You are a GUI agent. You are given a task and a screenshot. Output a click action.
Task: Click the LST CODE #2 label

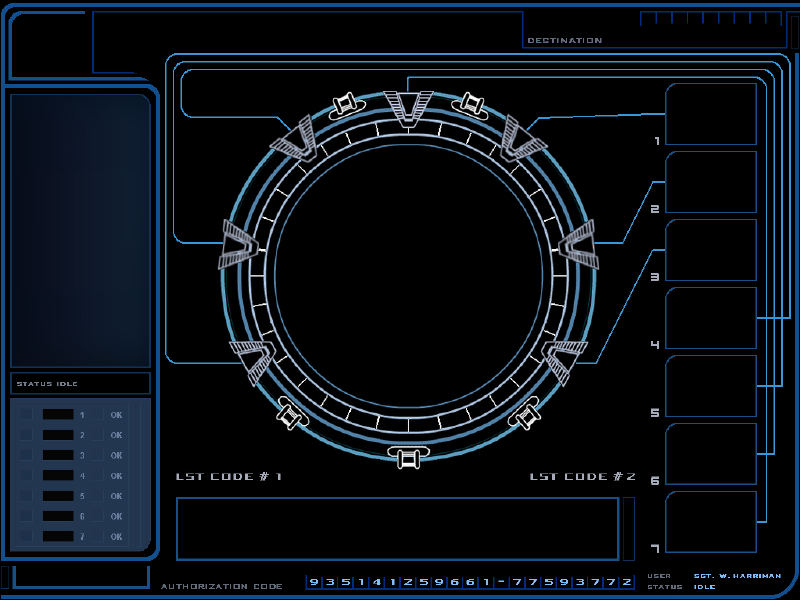pos(583,477)
